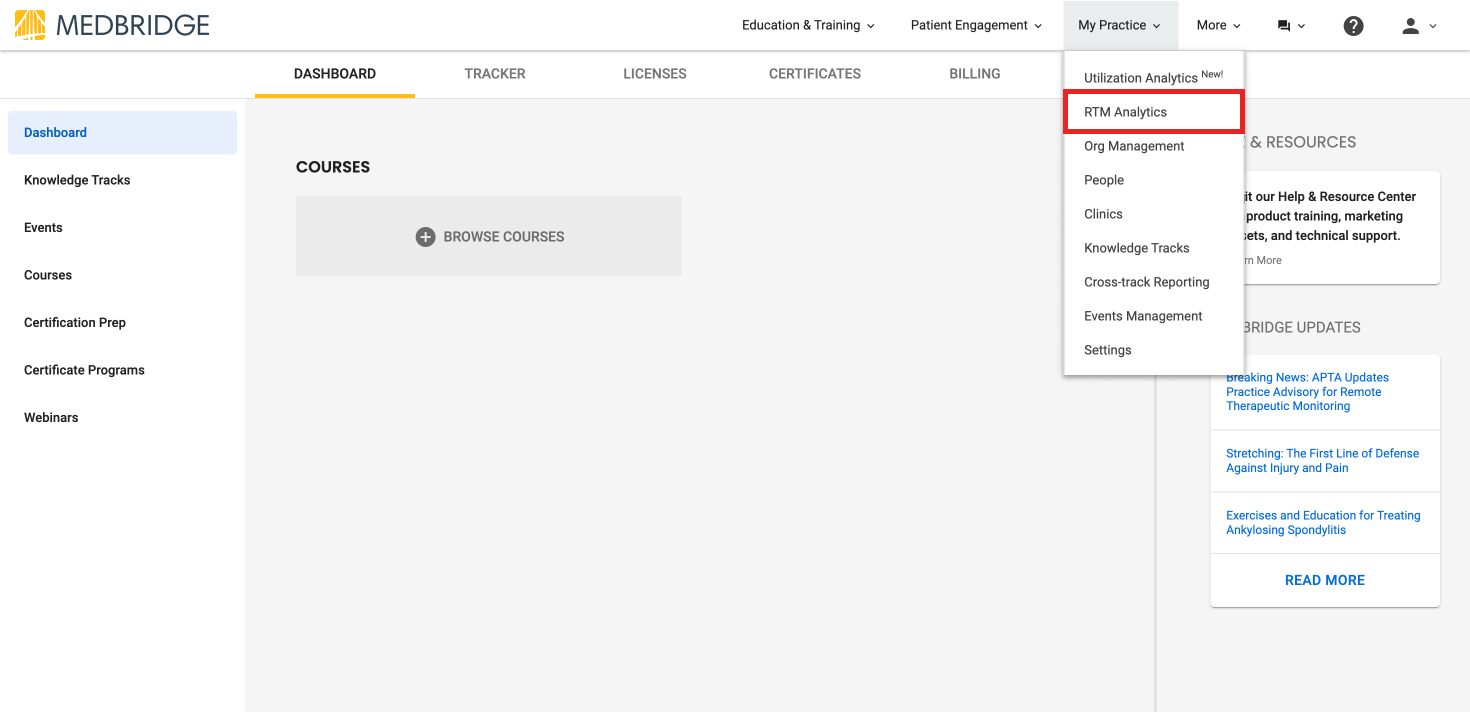Switch to the Dashboard tab
Image resolution: width=1470 pixels, height=712 pixels.
click(335, 74)
